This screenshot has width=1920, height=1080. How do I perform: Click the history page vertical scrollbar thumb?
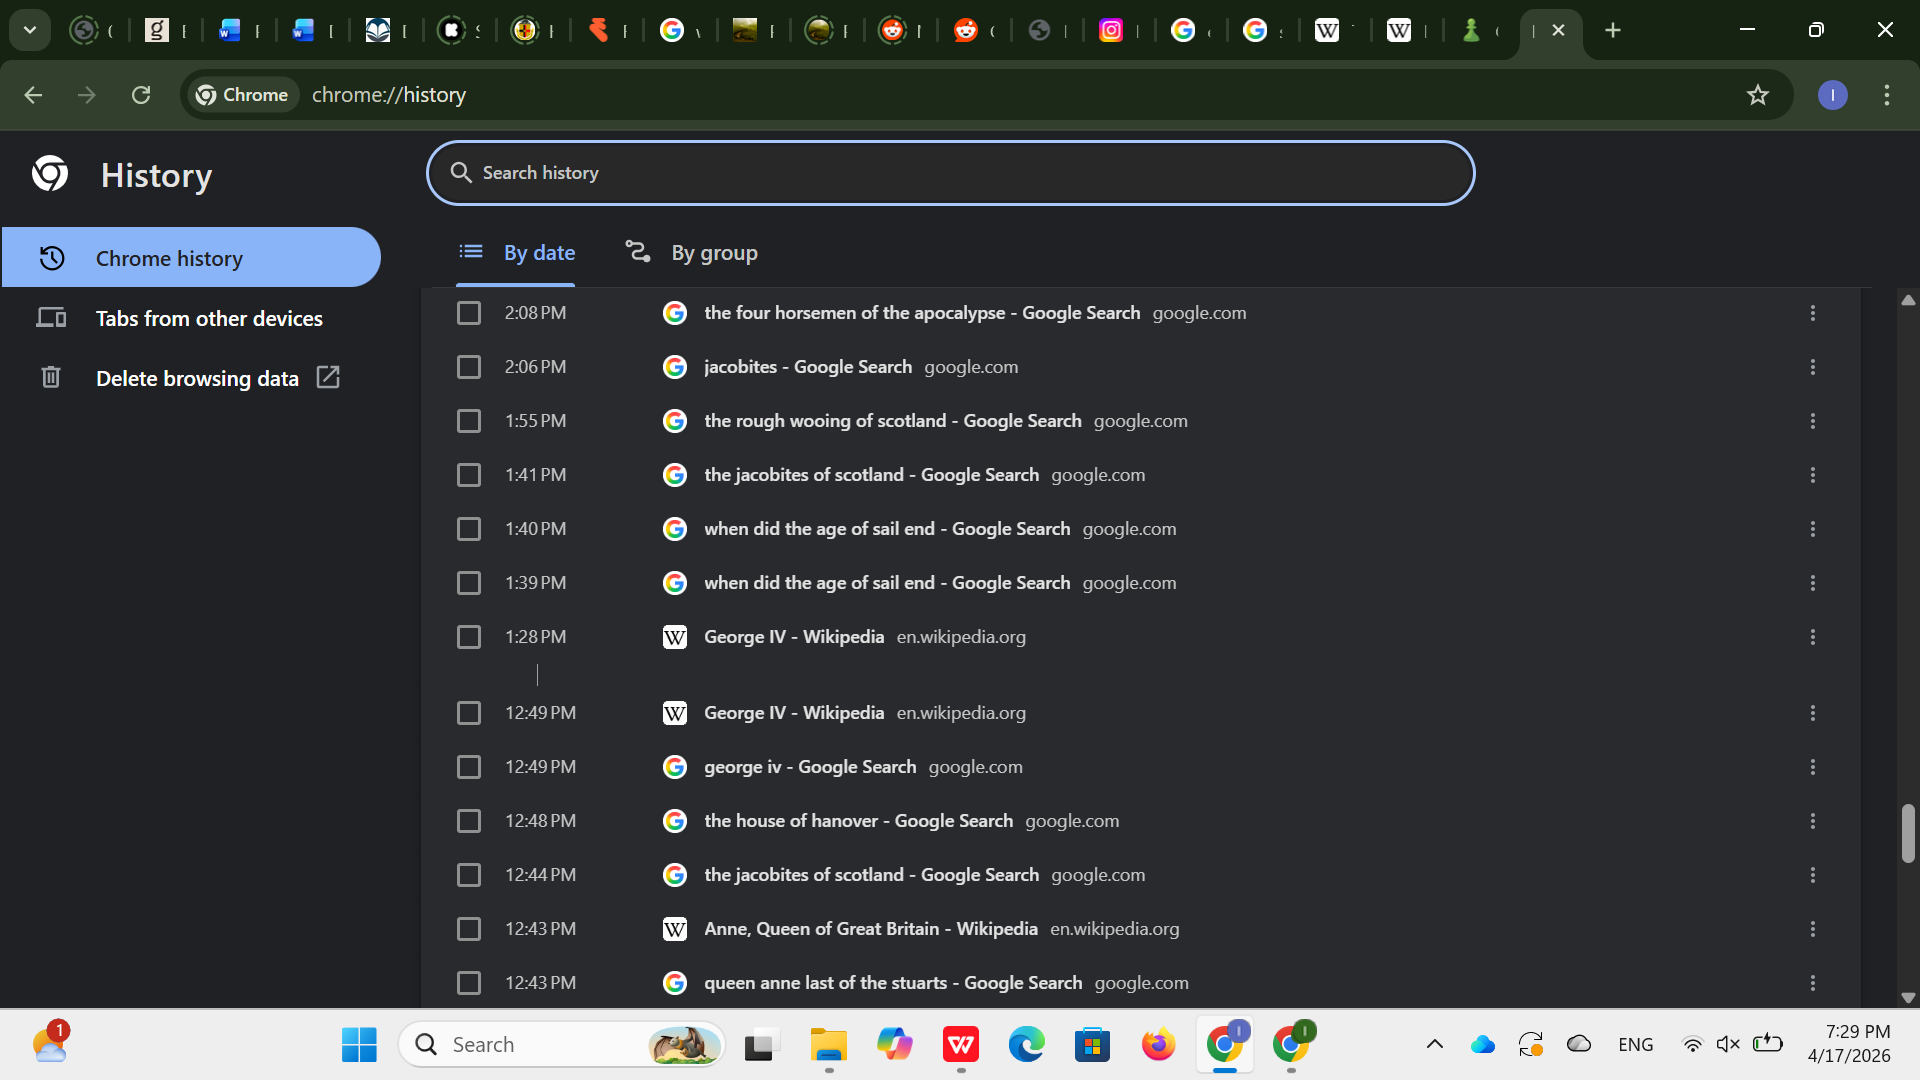coord(1908,832)
